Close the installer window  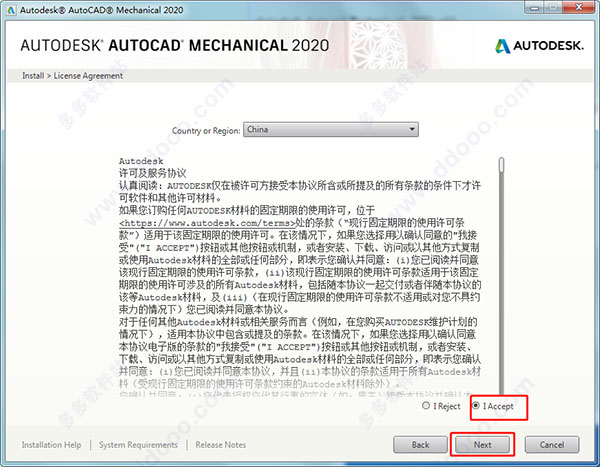pos(579,8)
